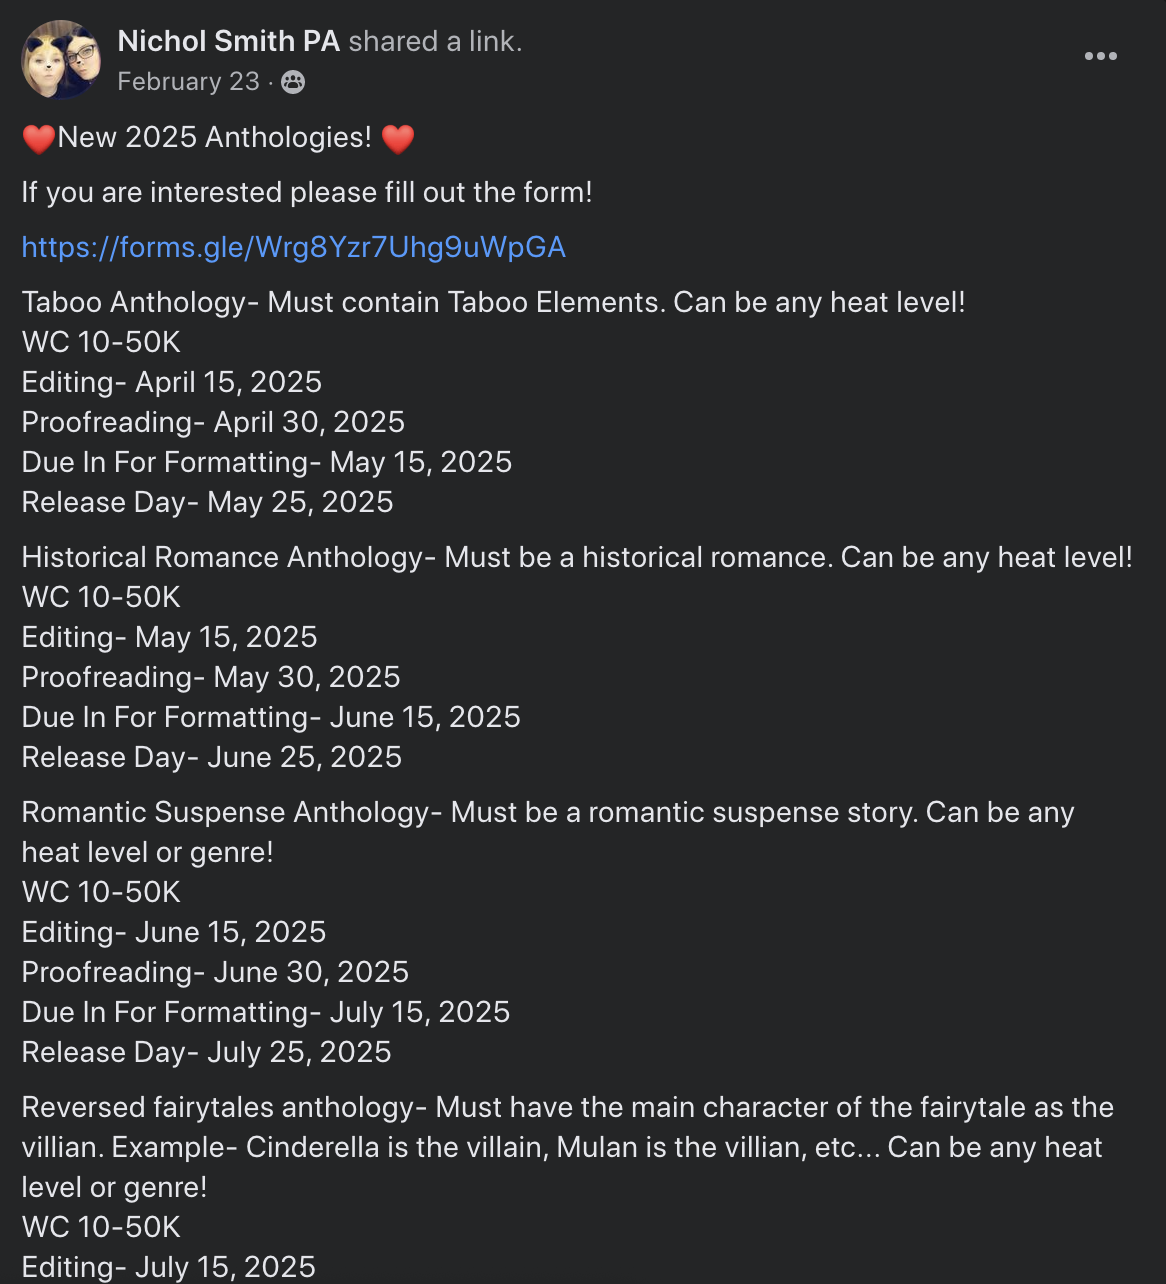Open the forms.gle sign-up form link
Viewport: 1166px width, 1284px height.
[x=293, y=247]
